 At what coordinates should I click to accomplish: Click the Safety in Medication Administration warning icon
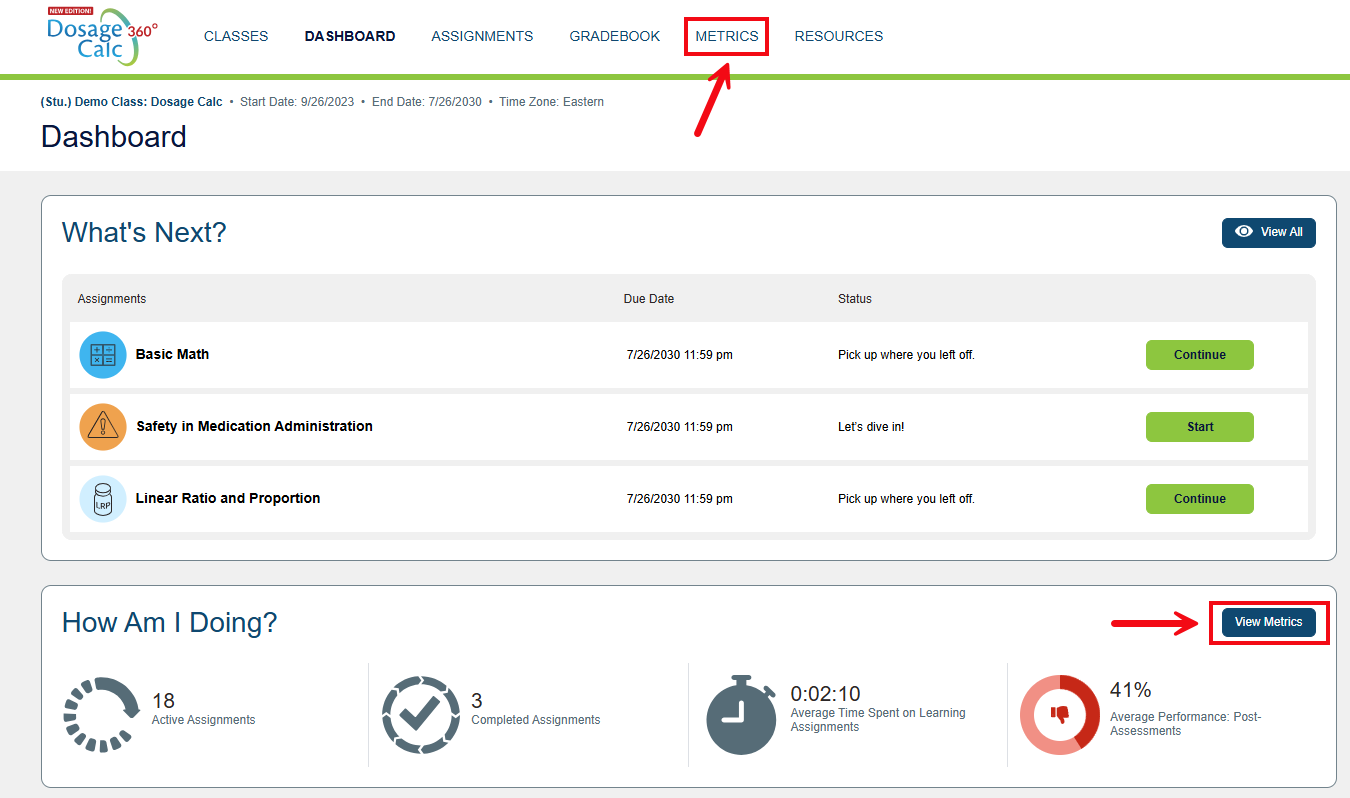(x=102, y=426)
